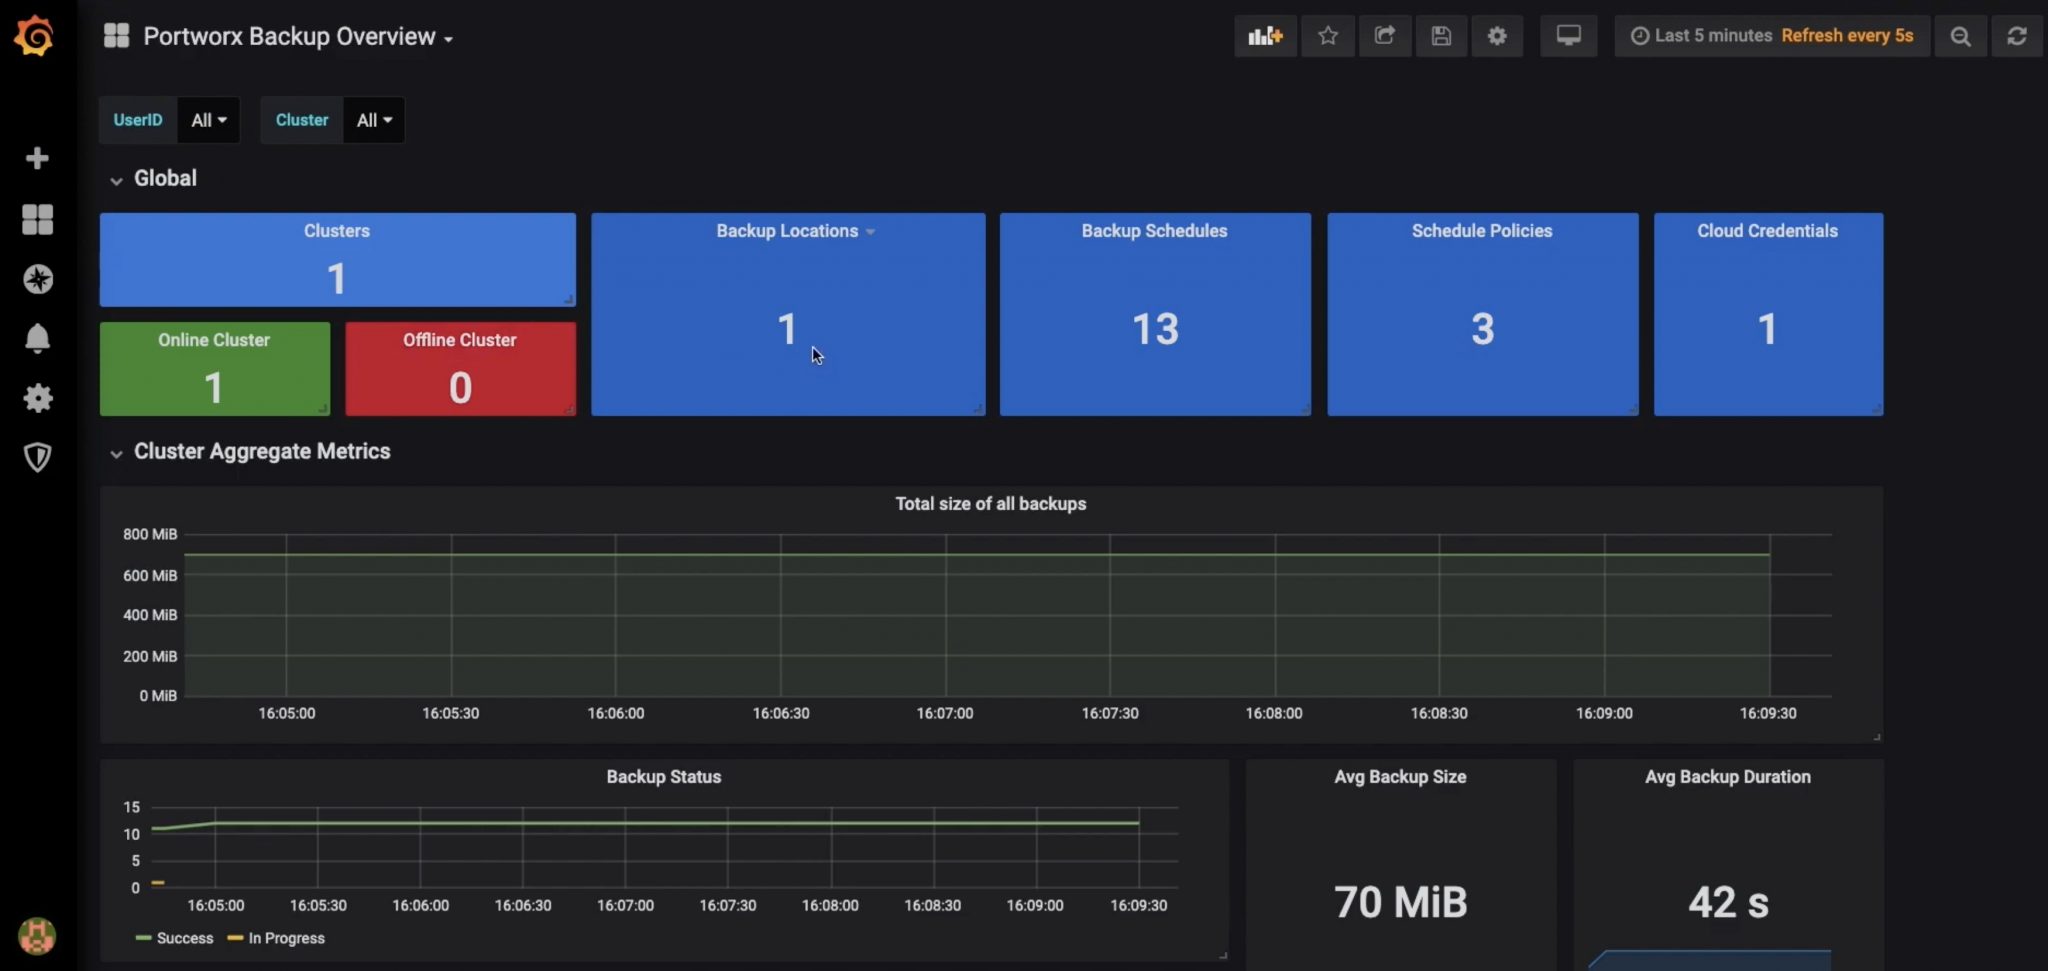Open the Configuration gear in the sidebar
Screen dimensions: 2048x971
click(x=37, y=398)
